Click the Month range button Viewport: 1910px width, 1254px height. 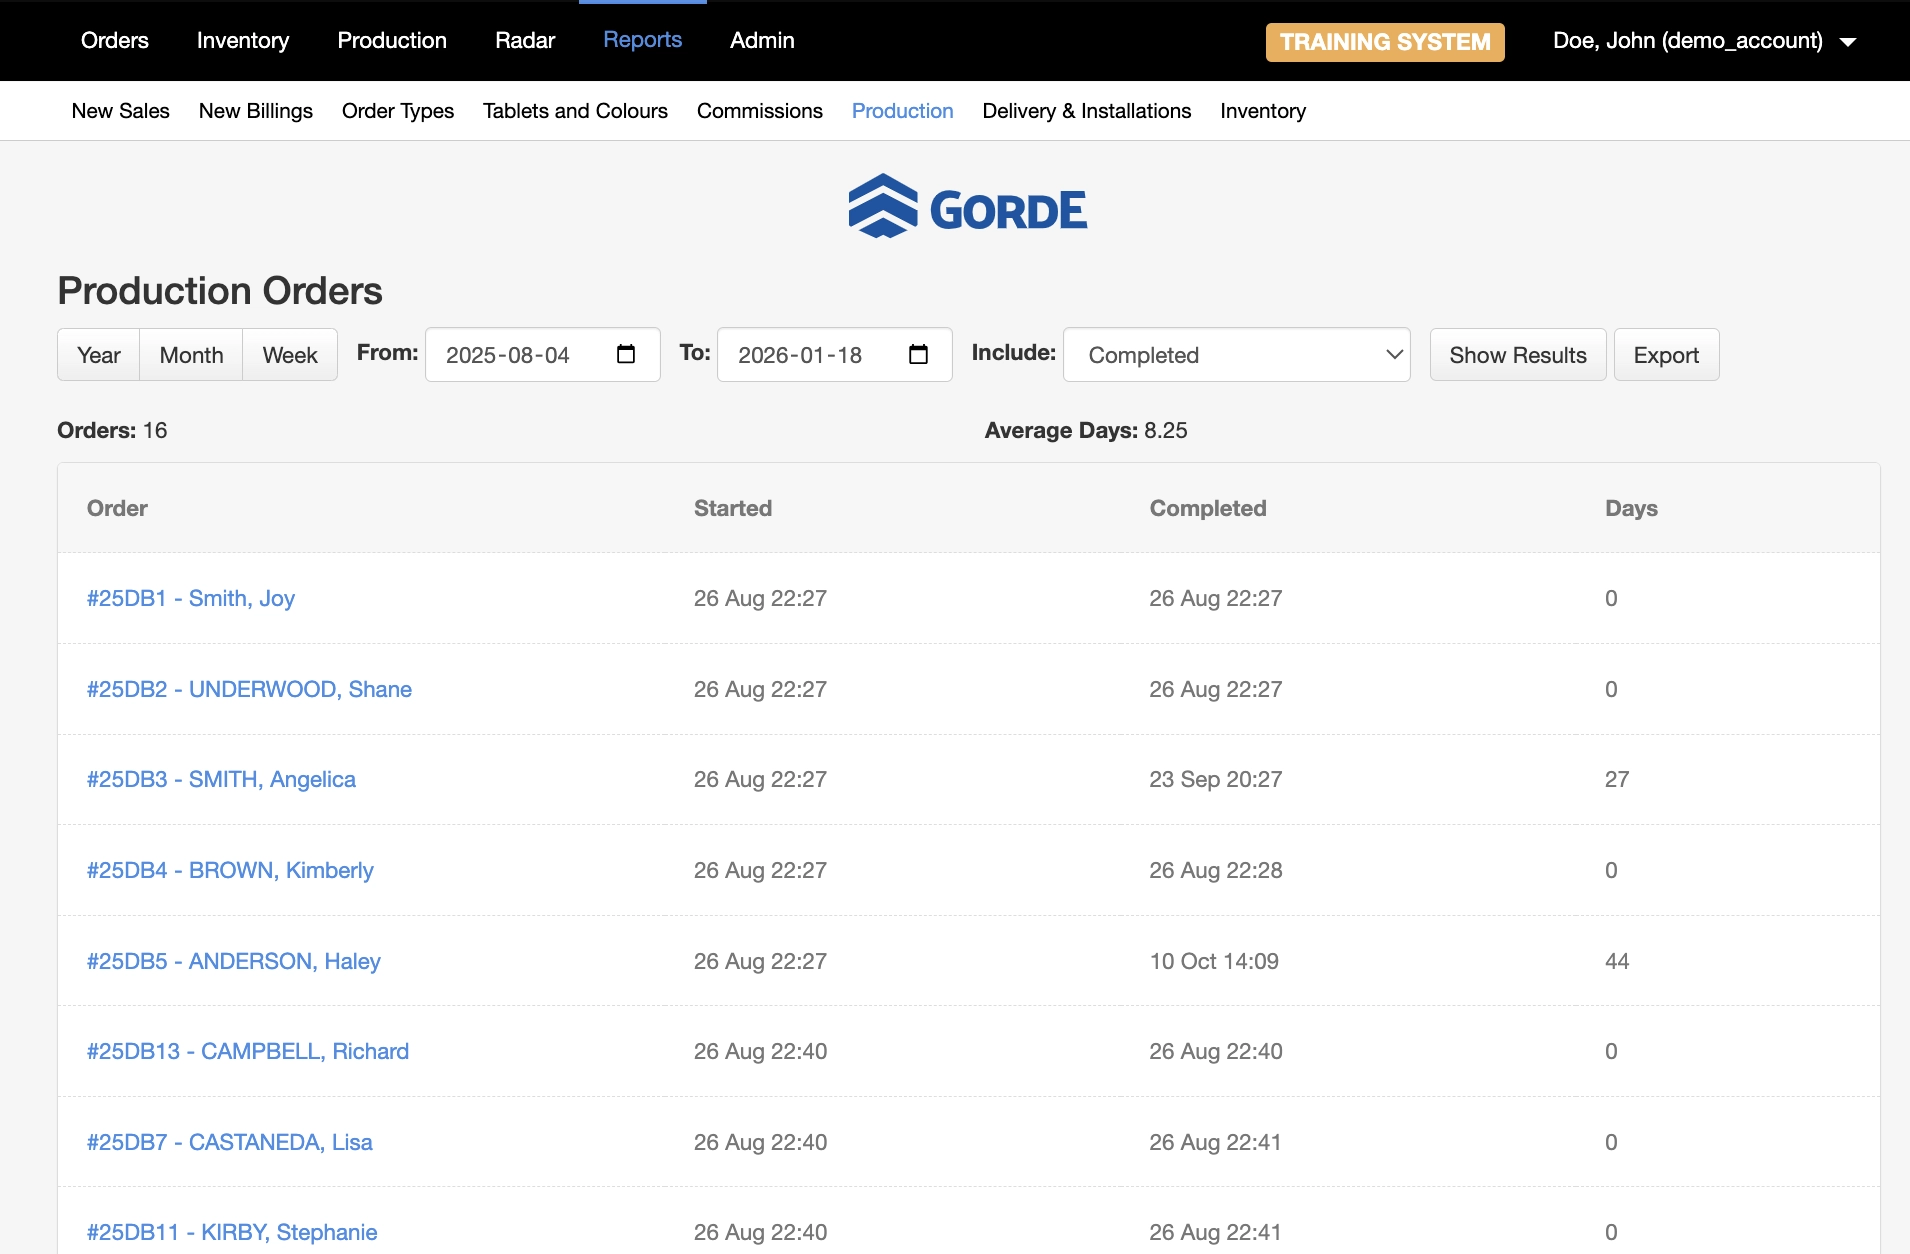(x=191, y=355)
